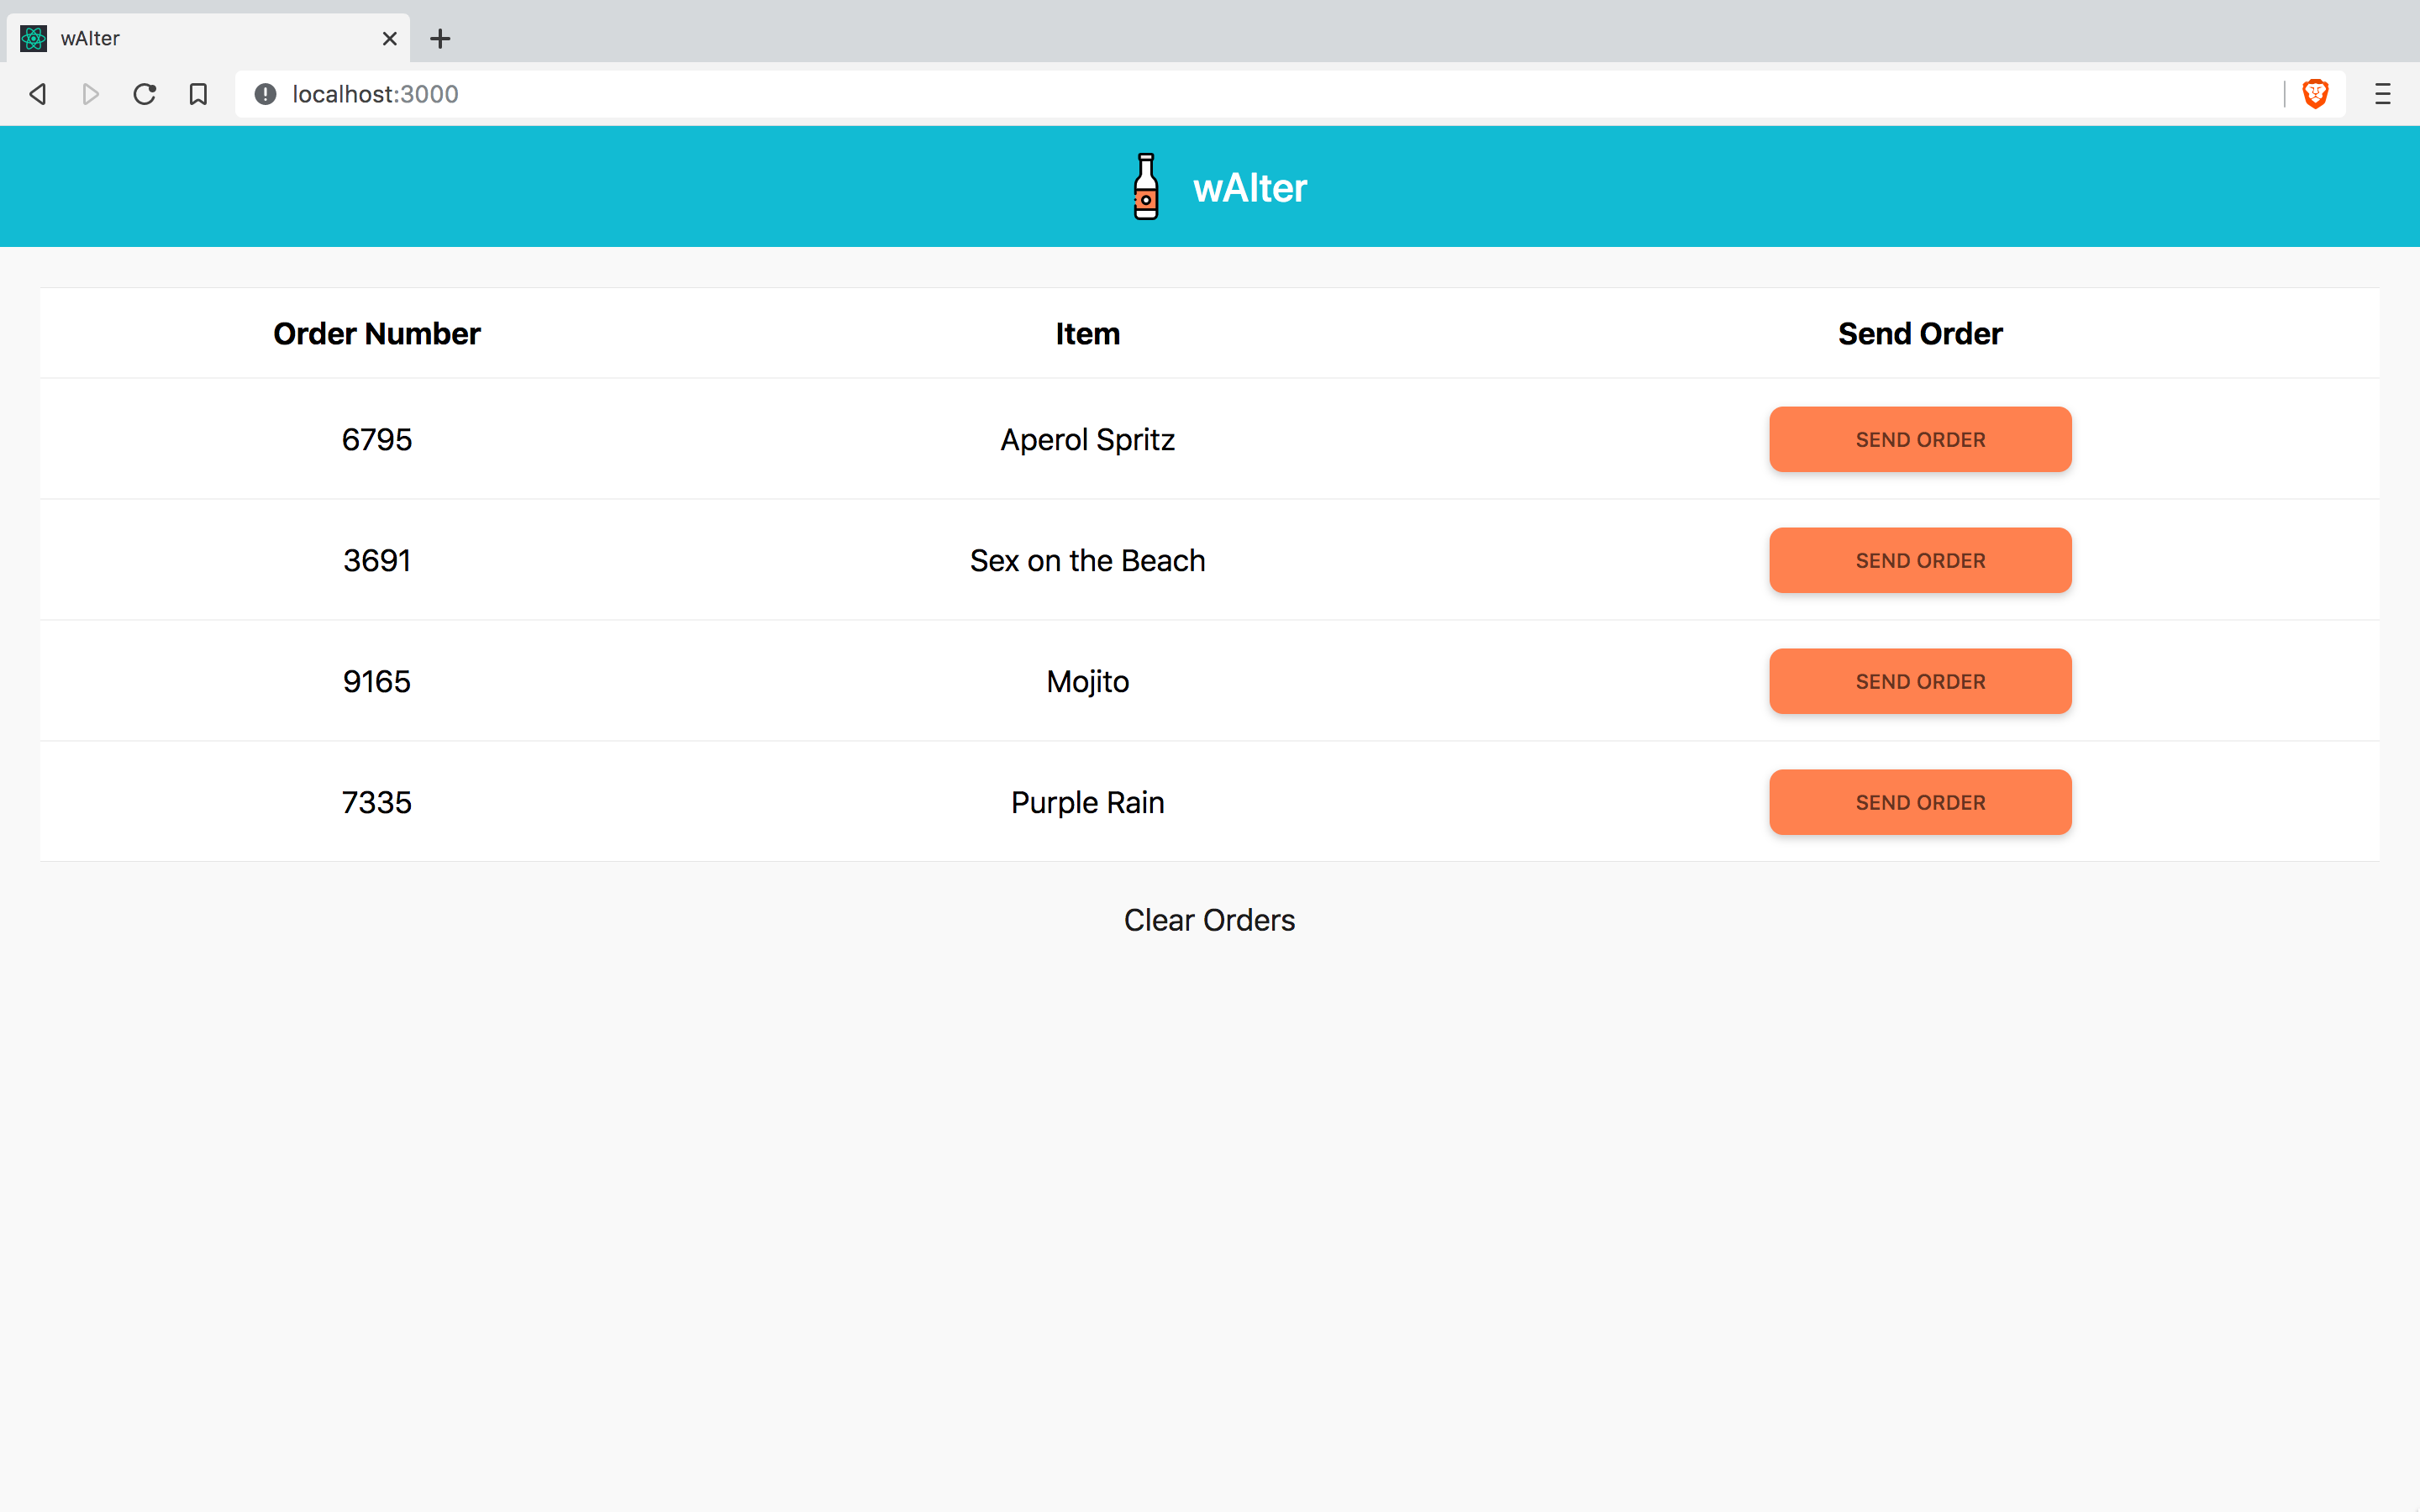Send the Mojito order
This screenshot has height=1512, width=2420.
[x=1919, y=682]
